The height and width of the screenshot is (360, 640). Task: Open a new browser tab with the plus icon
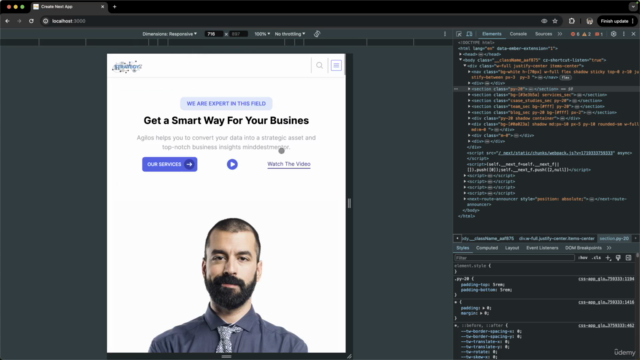114,7
